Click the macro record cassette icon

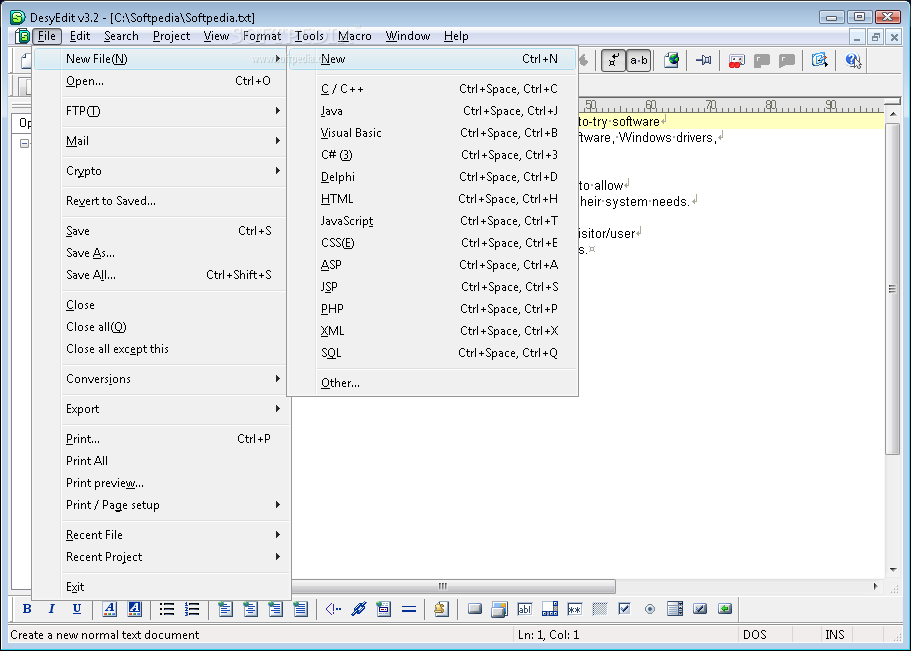click(736, 60)
